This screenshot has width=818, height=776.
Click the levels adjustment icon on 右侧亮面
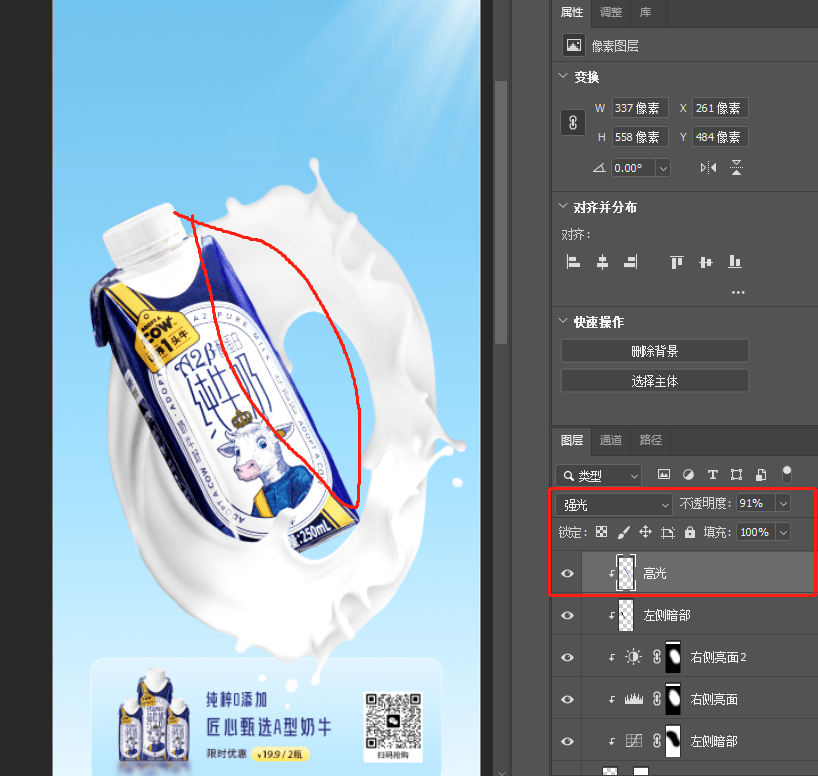(634, 699)
